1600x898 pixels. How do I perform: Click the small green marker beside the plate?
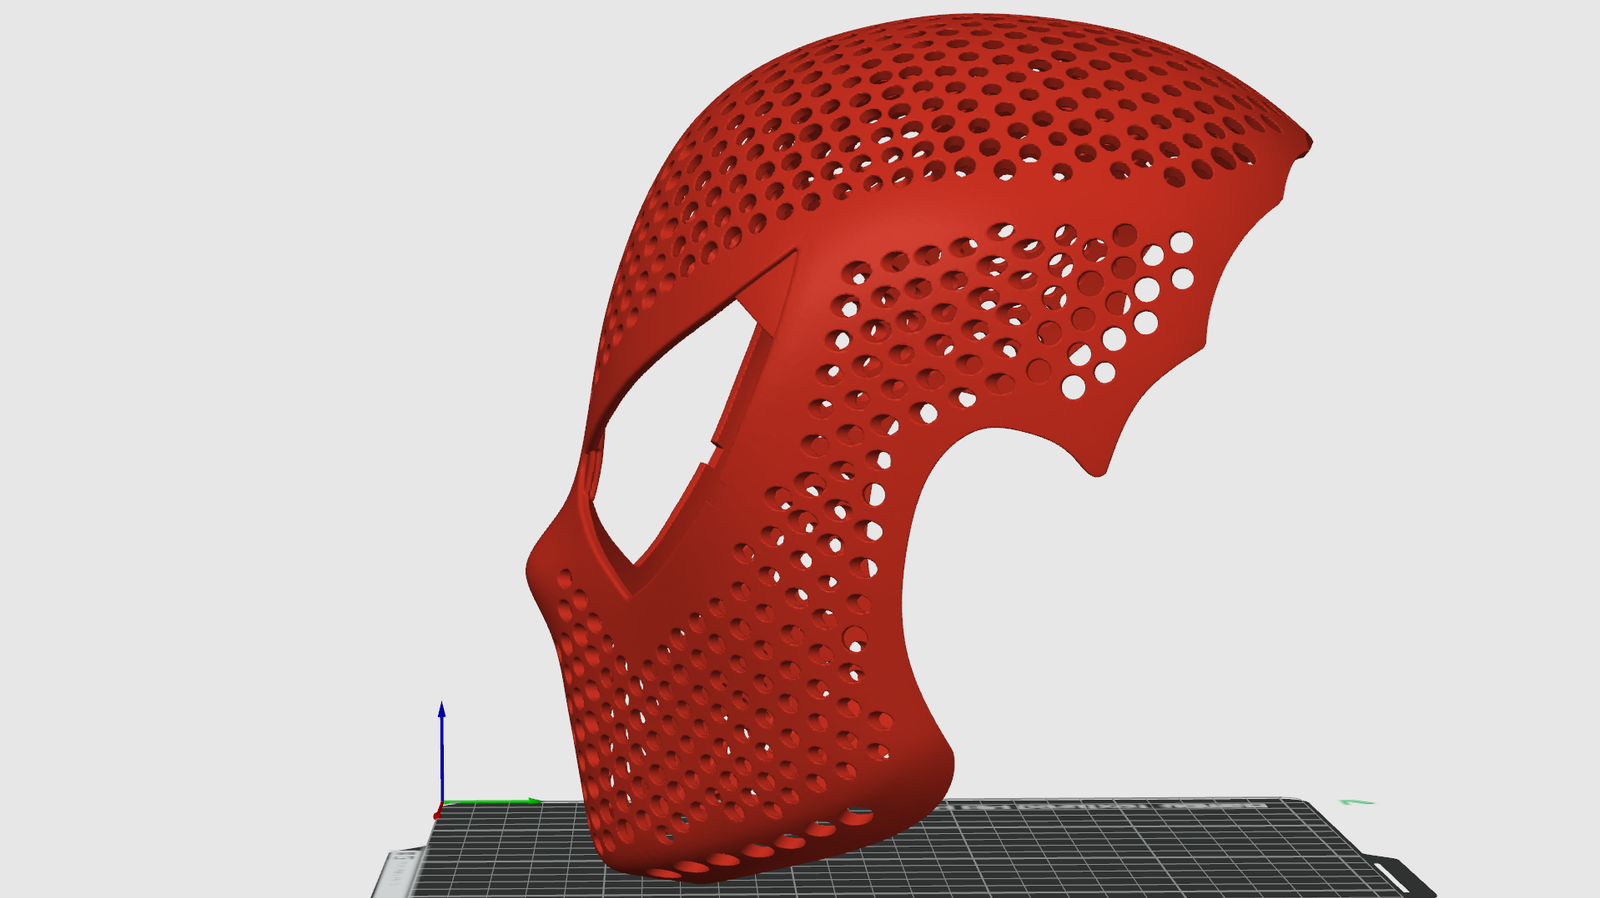pyautogui.click(x=1357, y=802)
